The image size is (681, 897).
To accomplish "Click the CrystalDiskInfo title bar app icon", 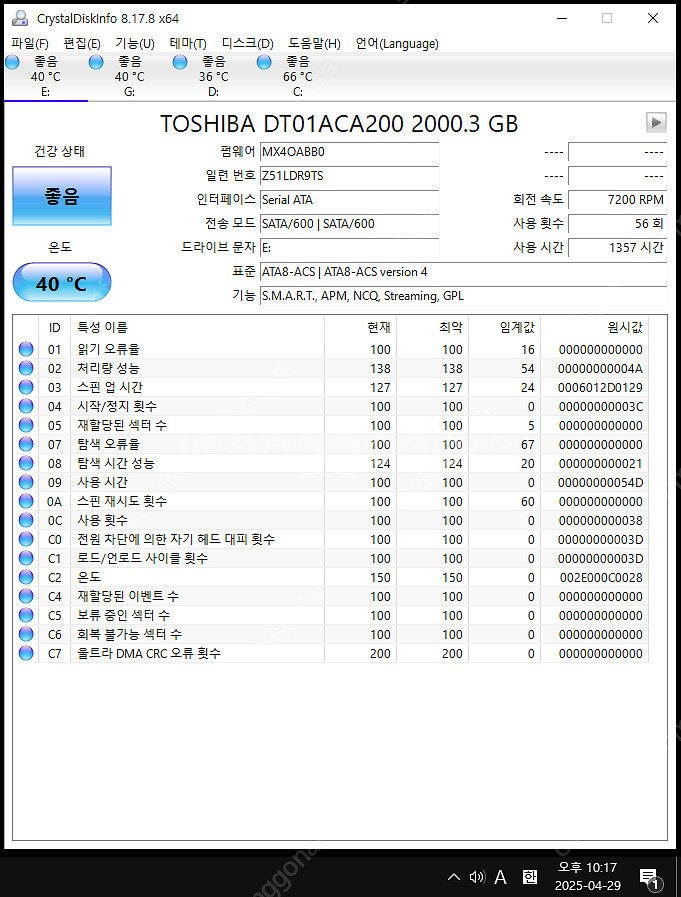I will coord(20,18).
